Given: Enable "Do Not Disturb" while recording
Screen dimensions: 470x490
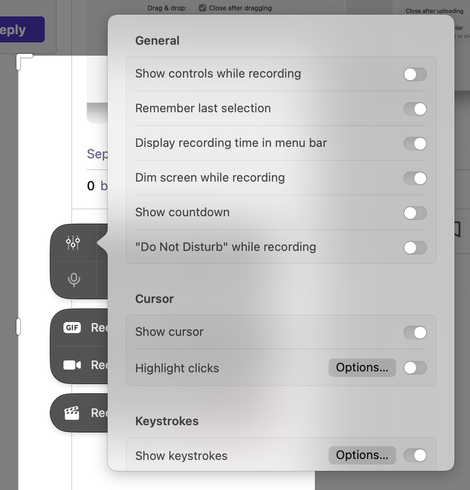Looking at the screenshot, I should 415,248.
